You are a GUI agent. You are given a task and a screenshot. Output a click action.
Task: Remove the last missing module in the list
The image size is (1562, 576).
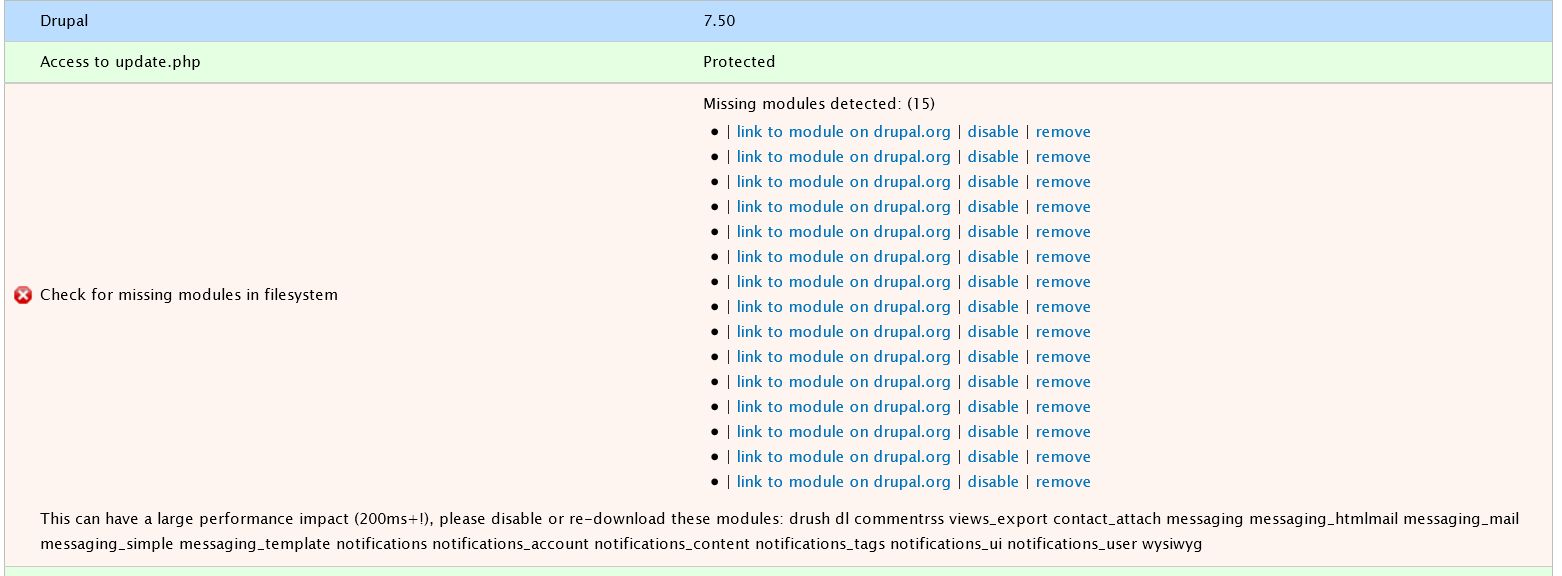(1063, 481)
